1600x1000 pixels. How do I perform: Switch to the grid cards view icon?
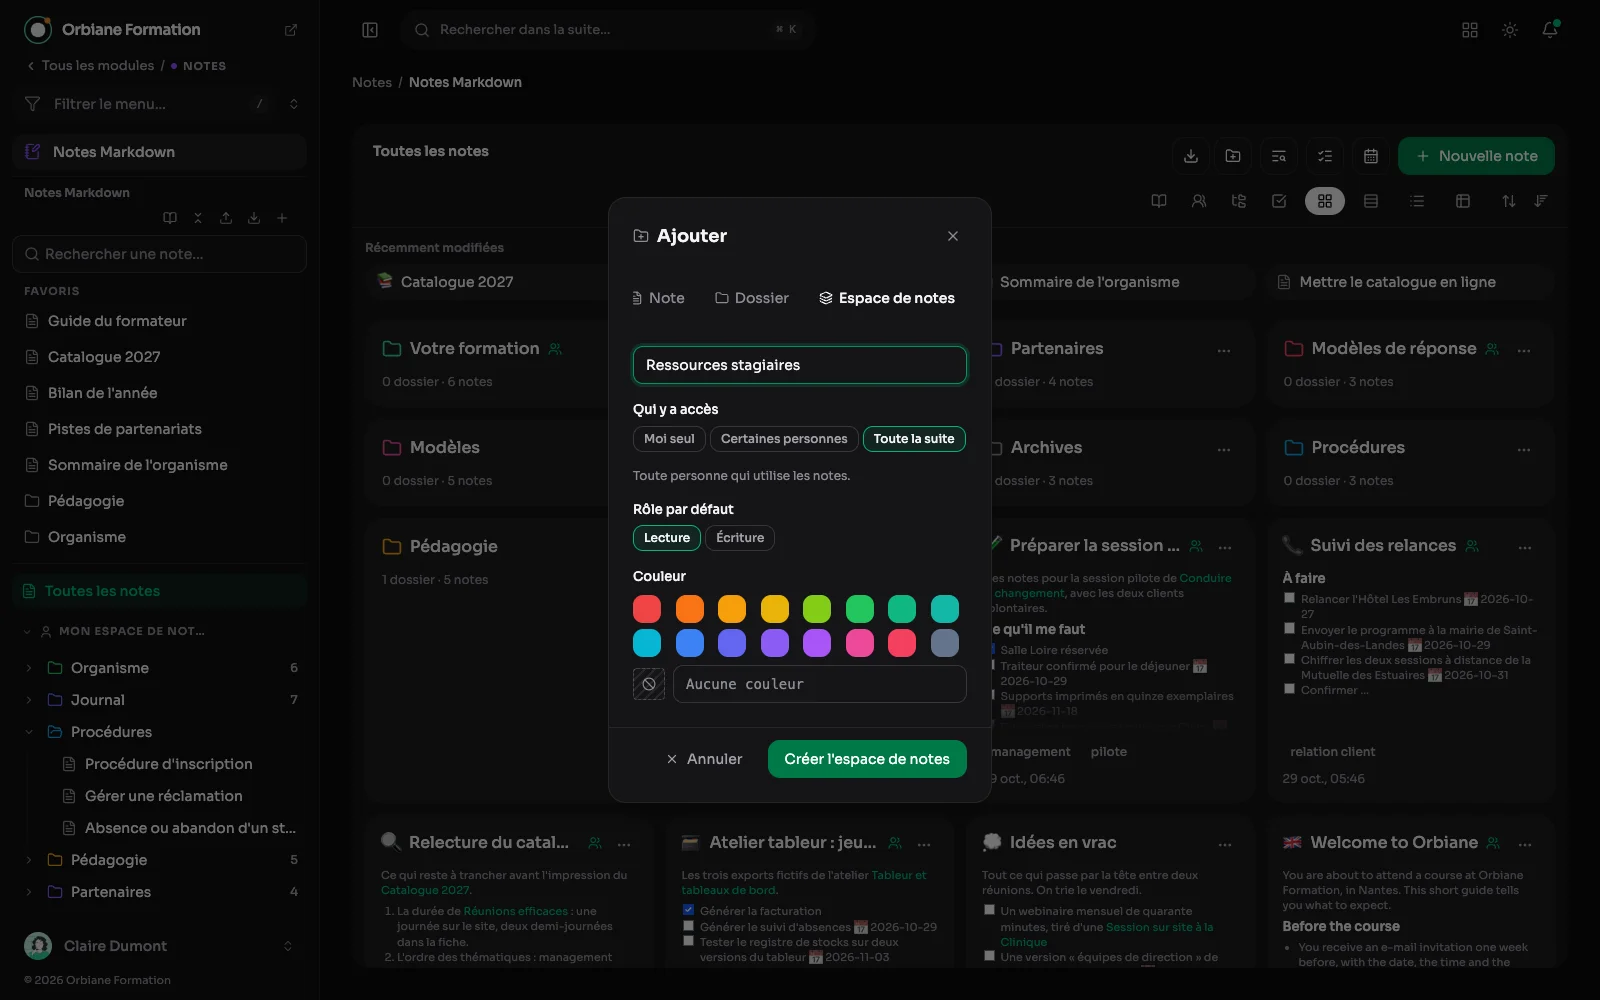tap(1325, 201)
